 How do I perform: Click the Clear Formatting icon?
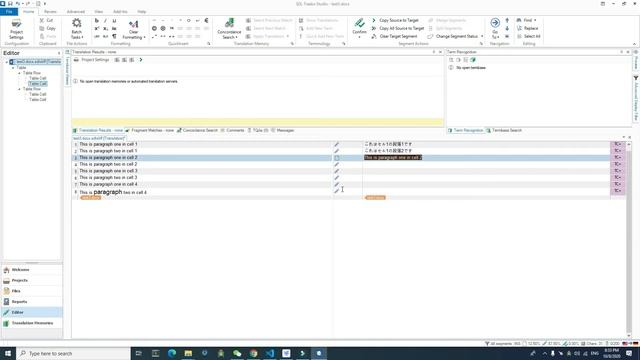pyautogui.click(x=133, y=24)
